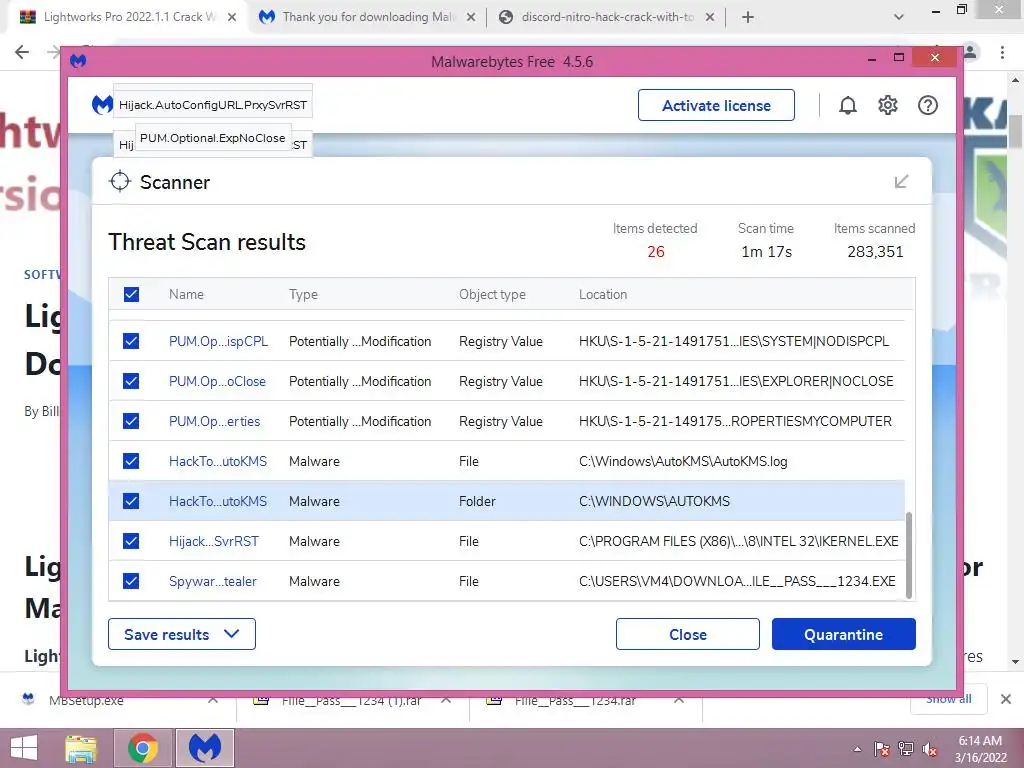Toggle the select-all checkbox in table header
The image size is (1024, 768).
[131, 294]
